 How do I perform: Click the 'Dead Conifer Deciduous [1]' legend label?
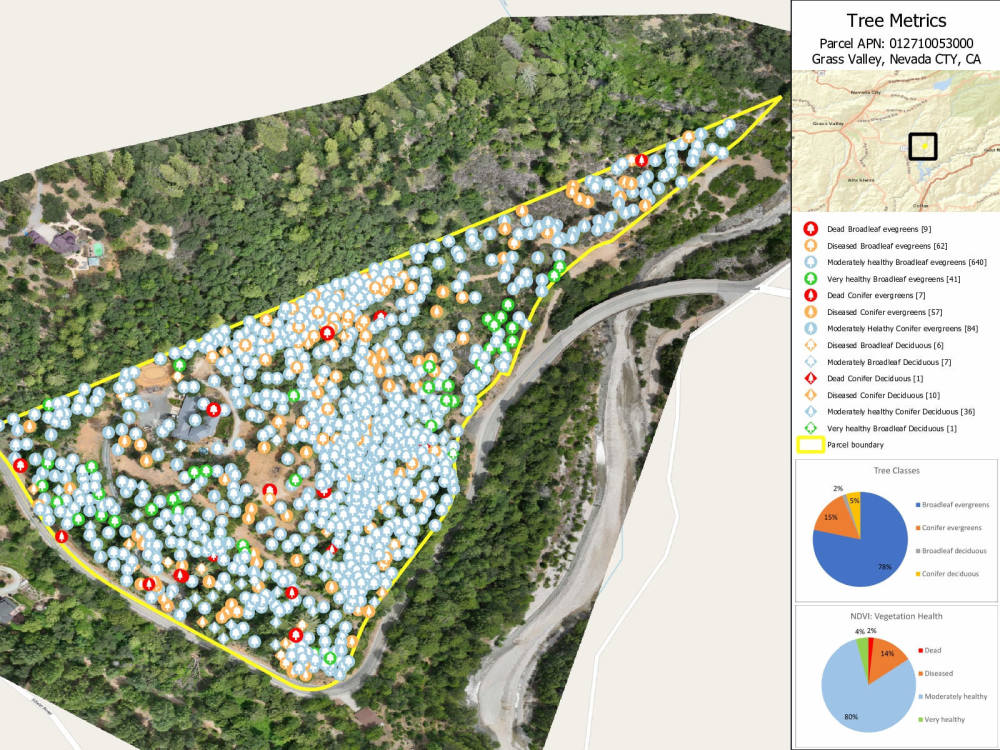coord(875,378)
